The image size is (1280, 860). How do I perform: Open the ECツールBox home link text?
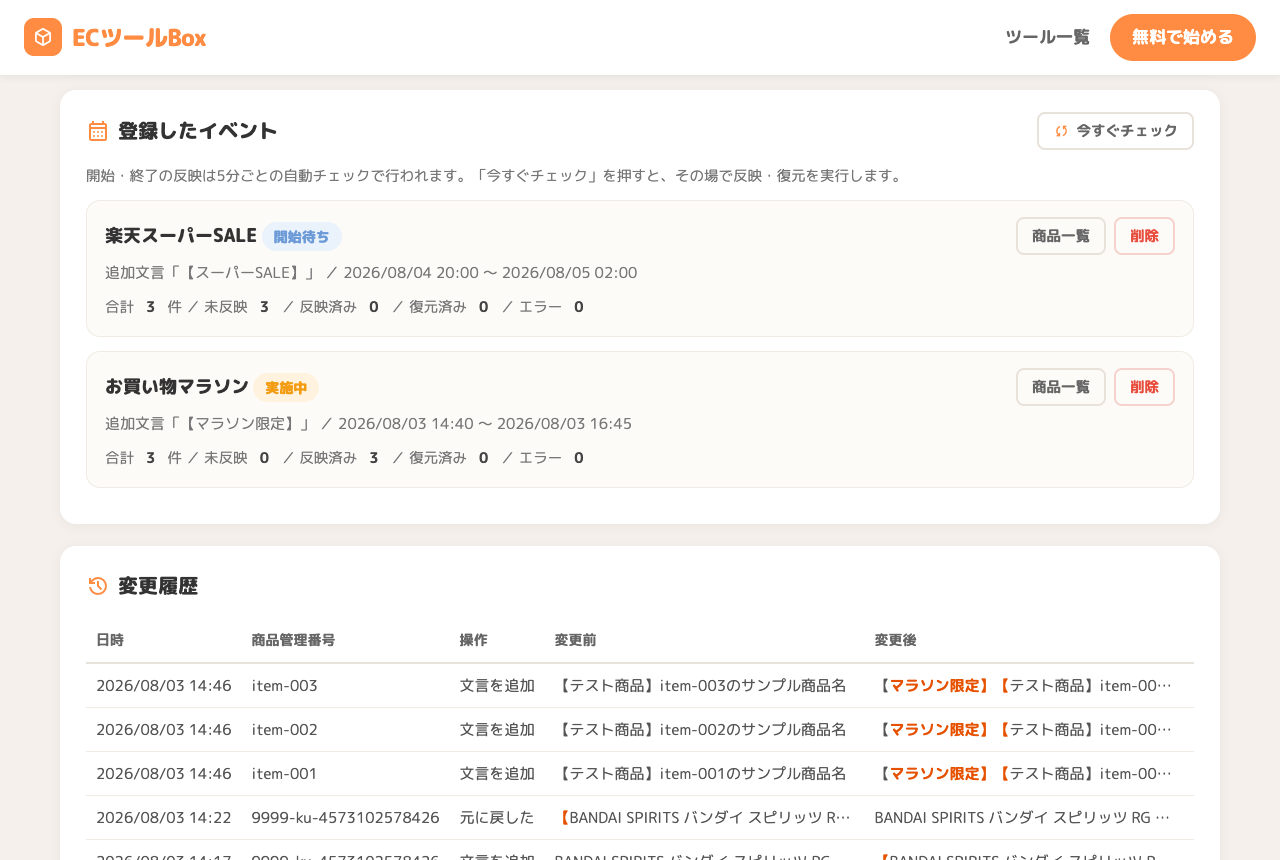point(139,37)
